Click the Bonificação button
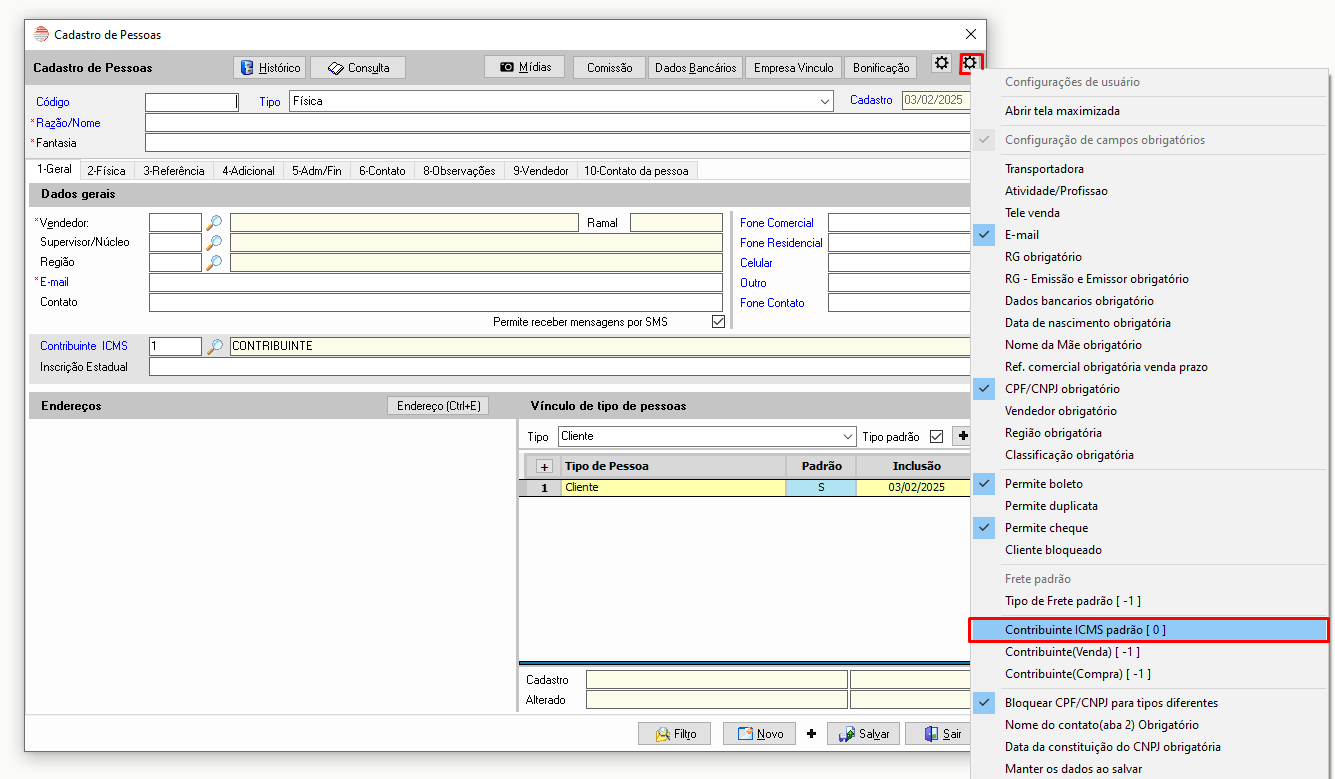The height and width of the screenshot is (779, 1335). 880,68
